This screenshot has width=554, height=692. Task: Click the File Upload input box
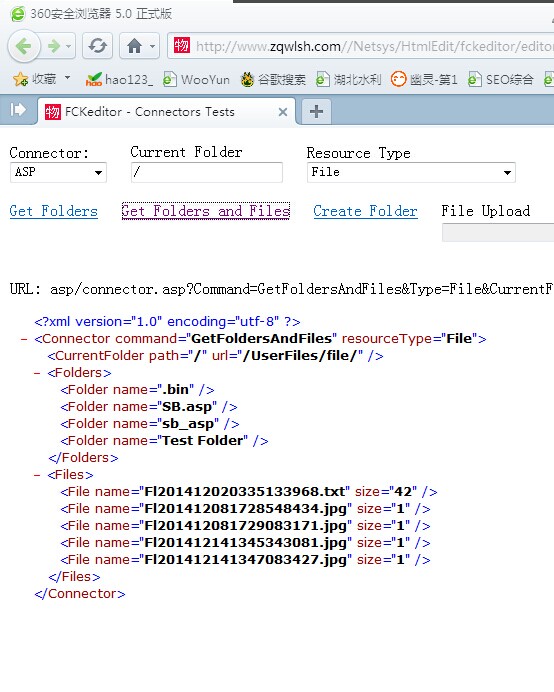(x=498, y=233)
